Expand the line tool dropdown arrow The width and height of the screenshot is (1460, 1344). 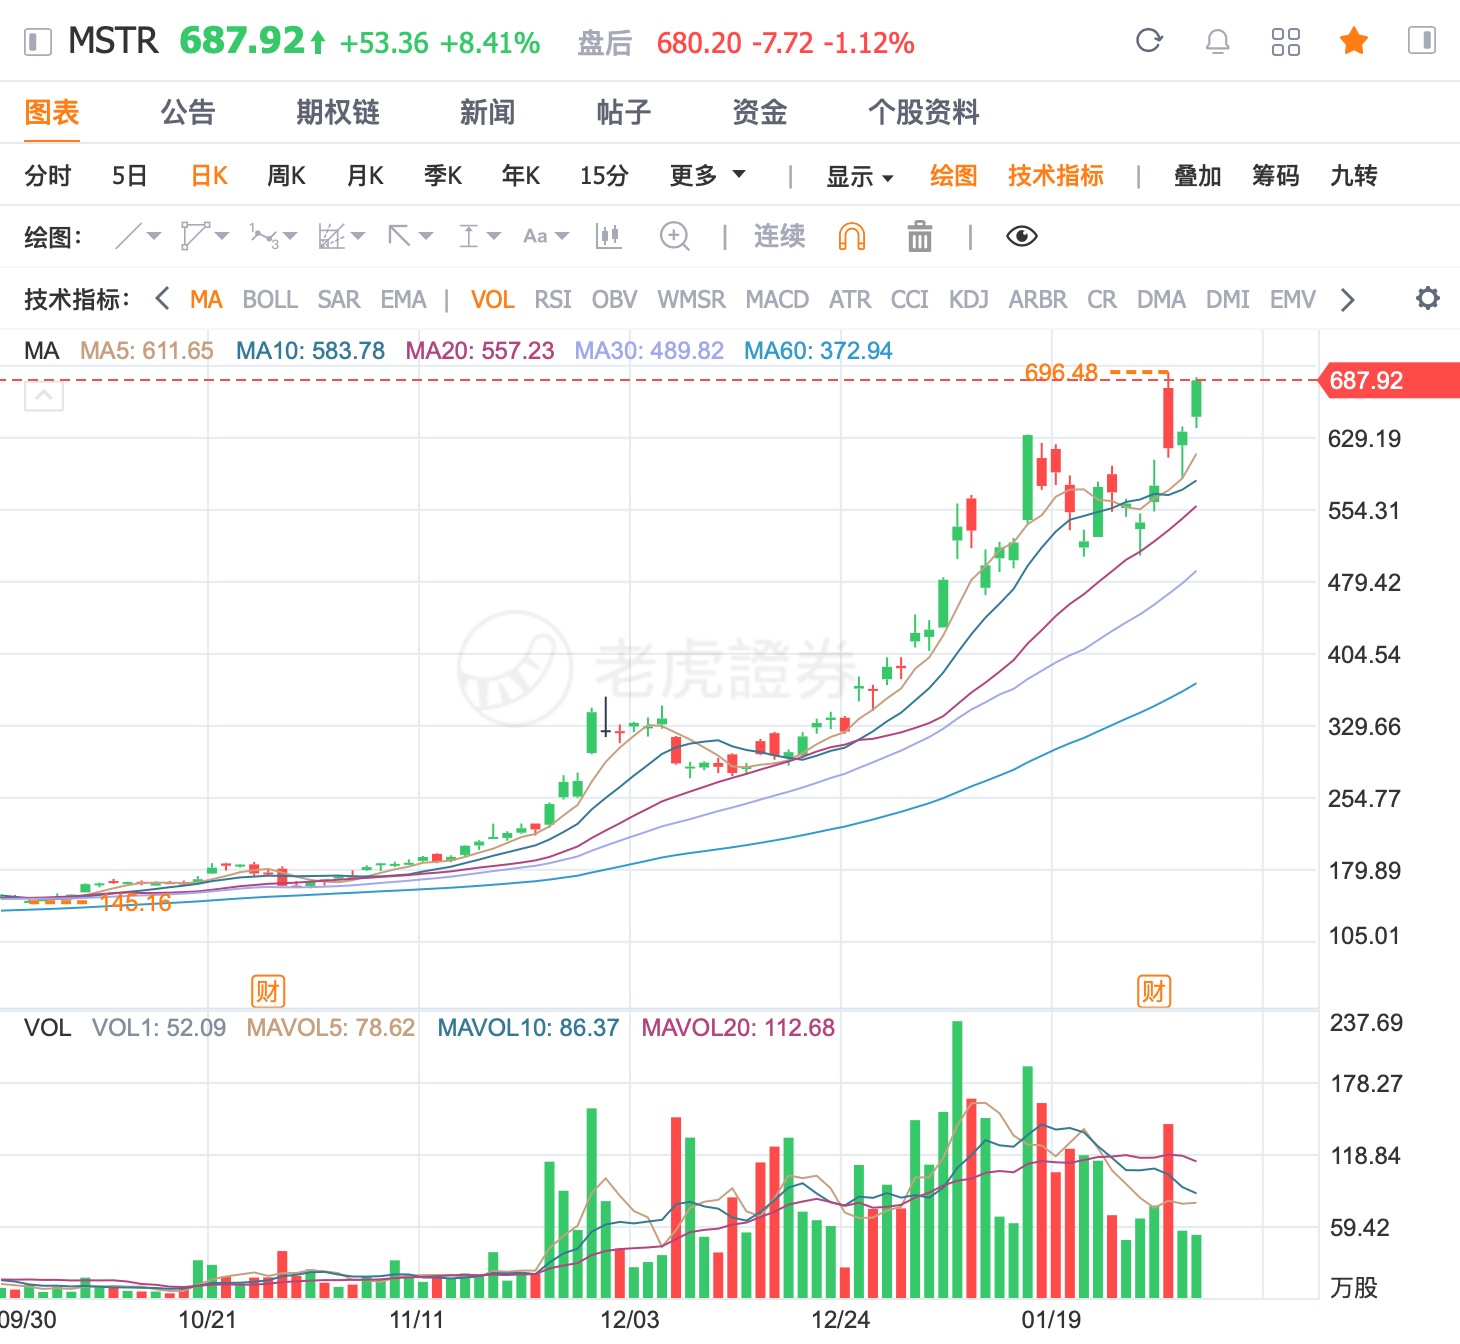point(154,236)
